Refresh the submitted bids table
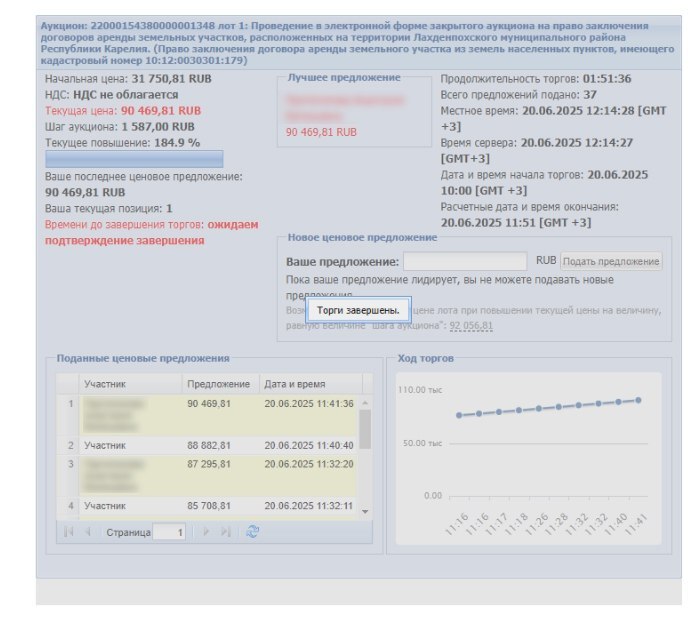Viewport: 698px width, 625px height. tap(252, 532)
